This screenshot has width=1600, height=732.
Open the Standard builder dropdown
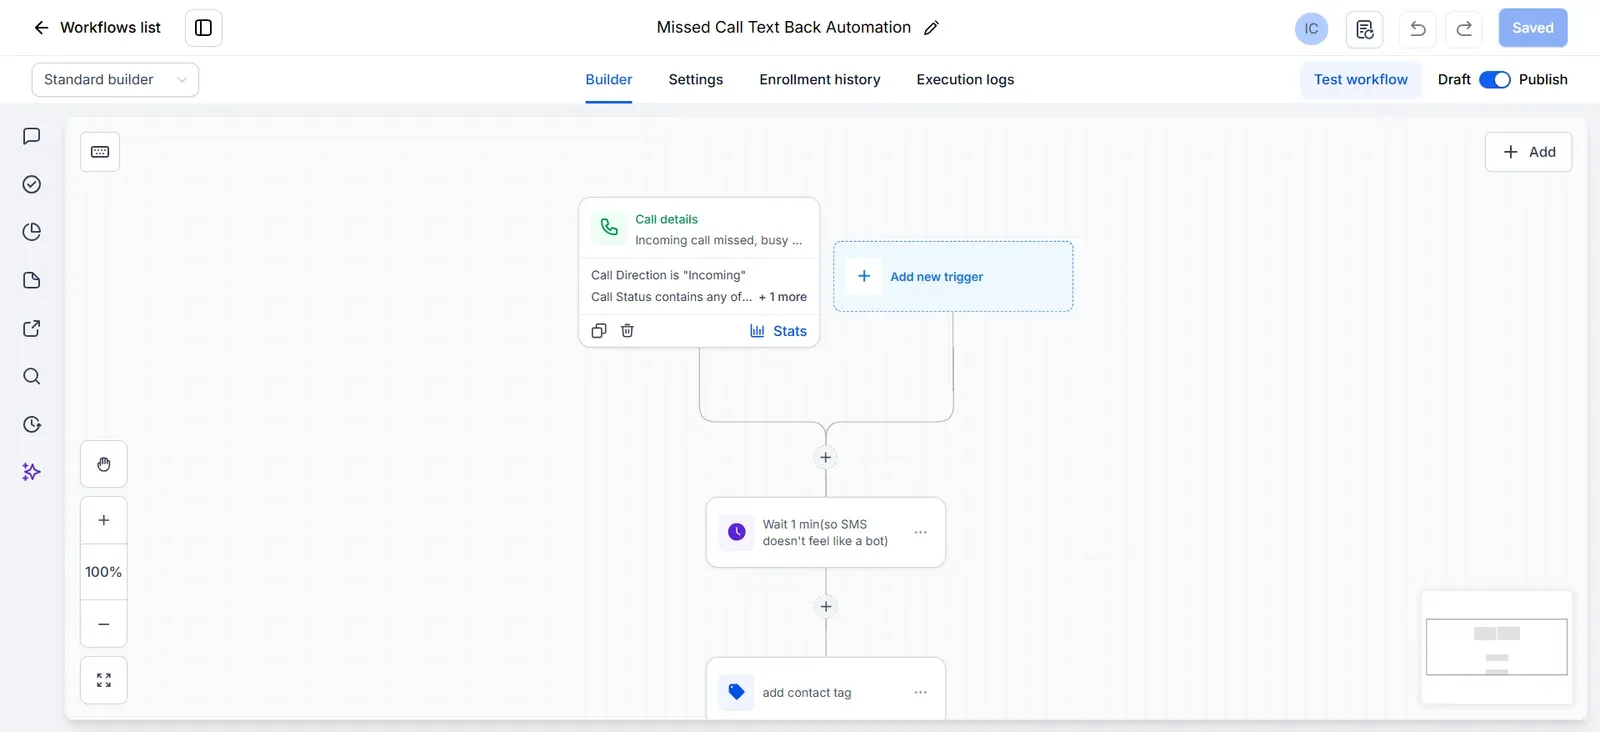click(115, 80)
